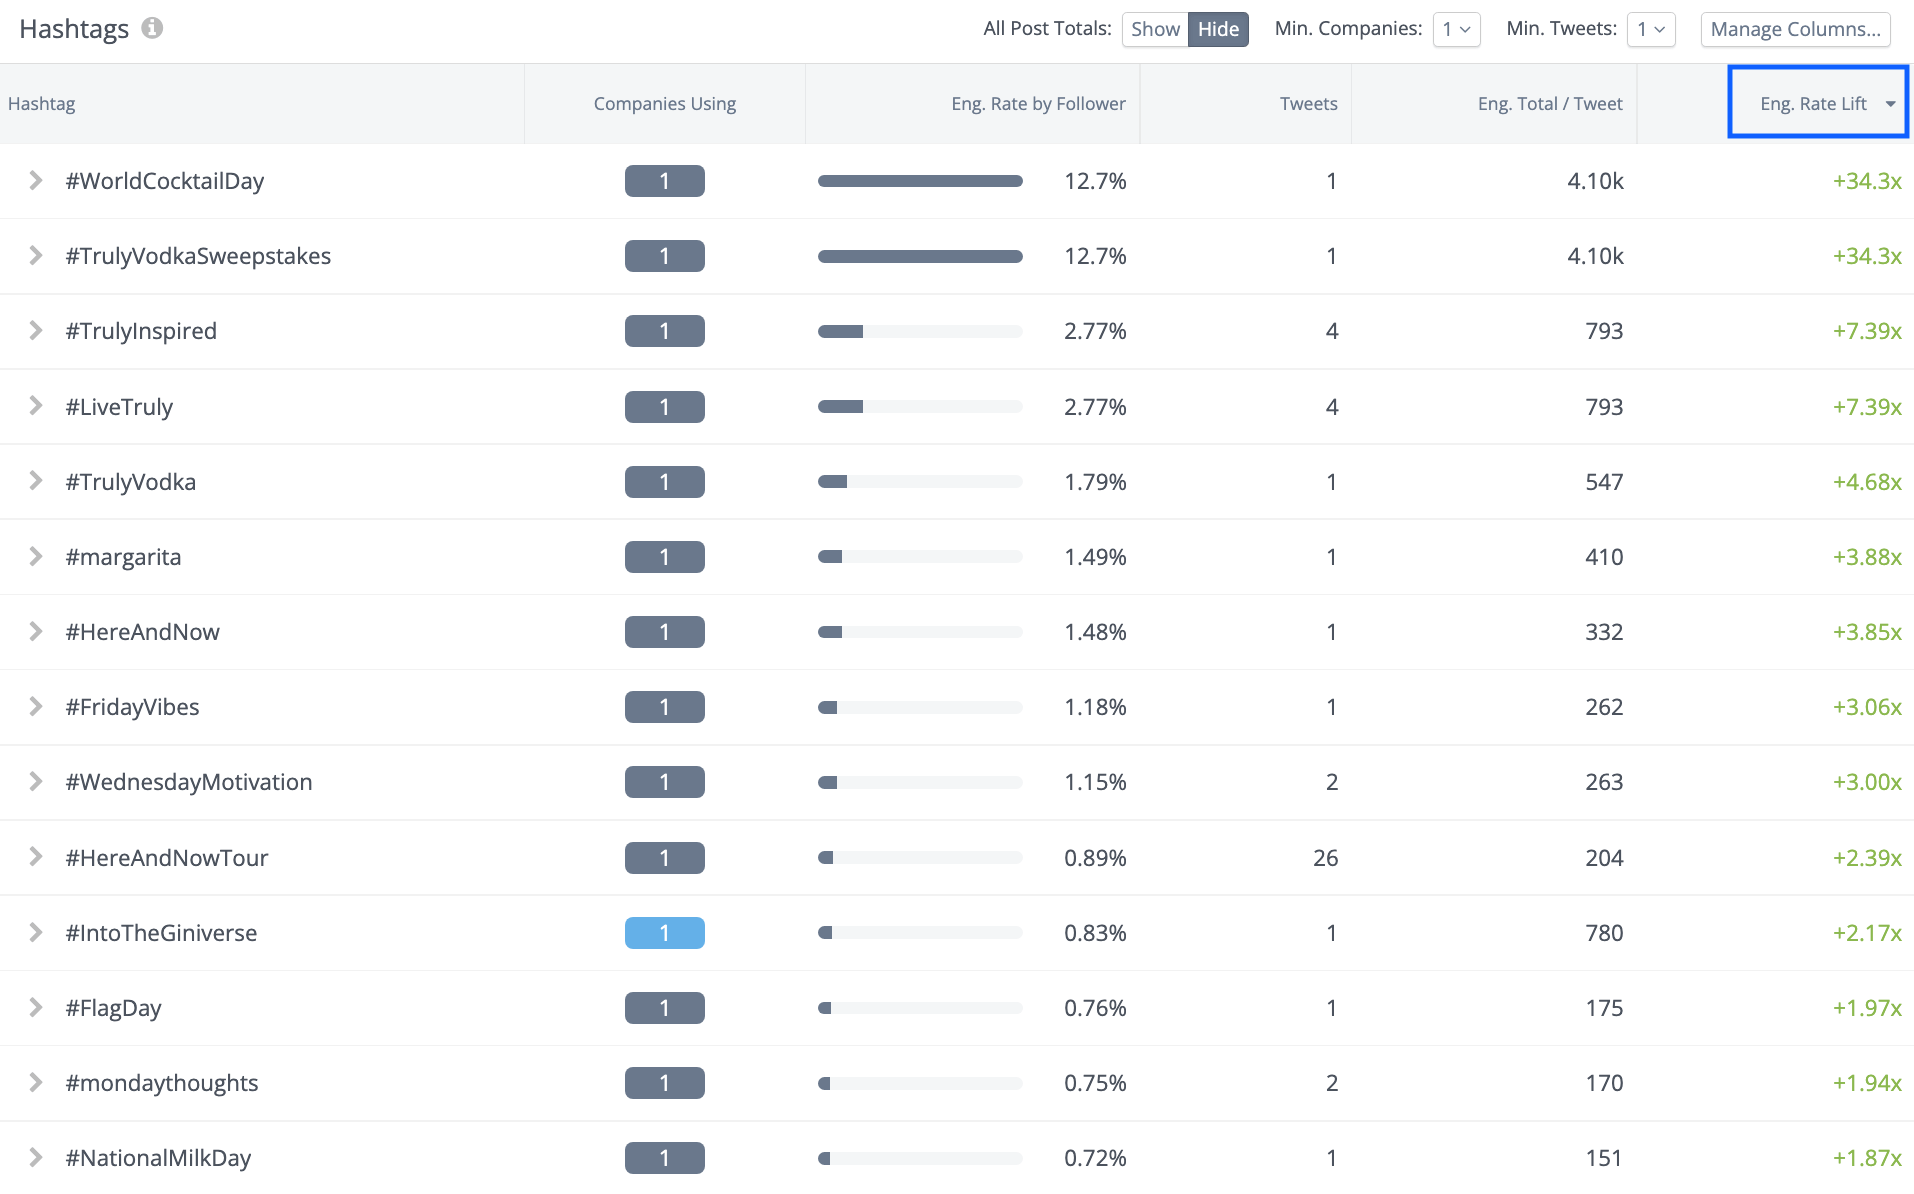The width and height of the screenshot is (1914, 1194).
Task: Expand the #TrulyVodka row details
Action: (35, 481)
